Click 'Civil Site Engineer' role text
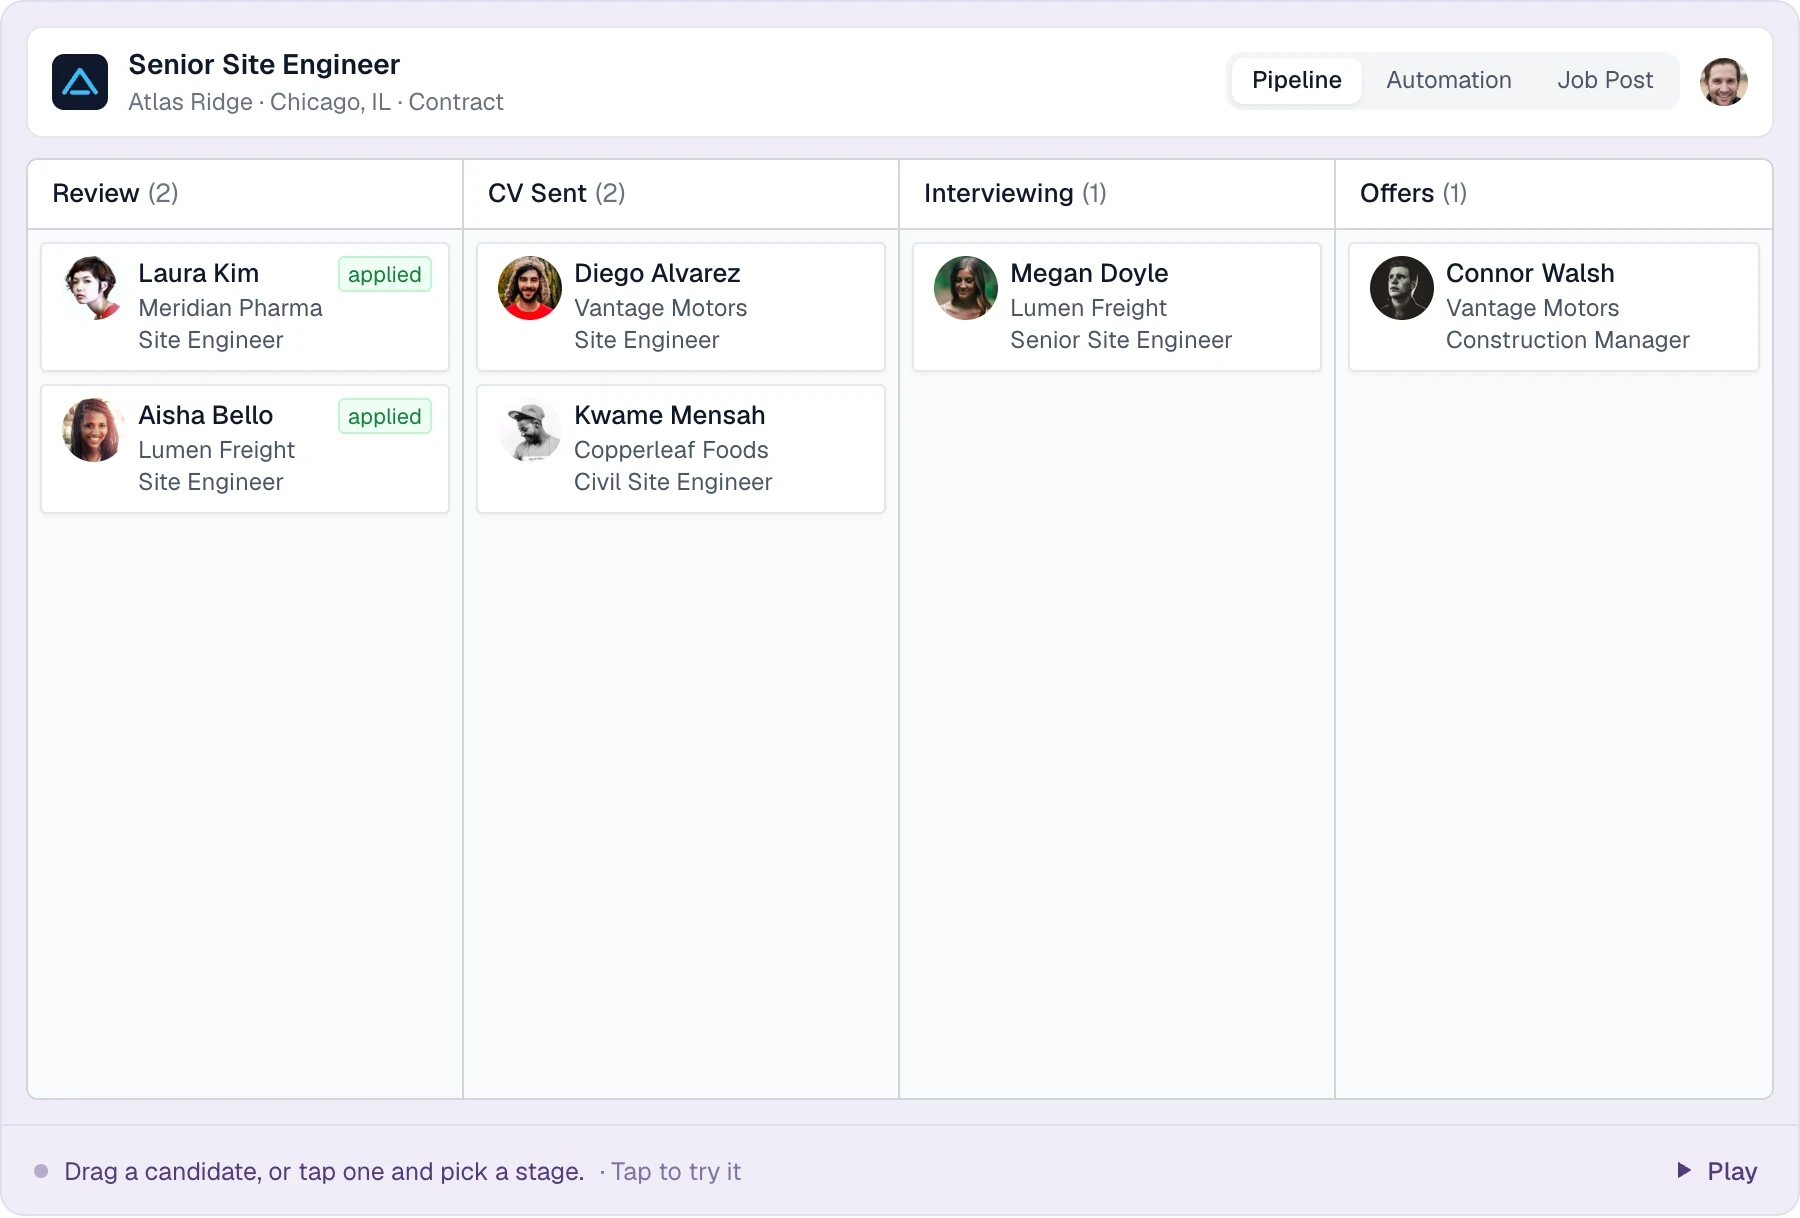Screen dimensions: 1800x1218 coord(673,482)
